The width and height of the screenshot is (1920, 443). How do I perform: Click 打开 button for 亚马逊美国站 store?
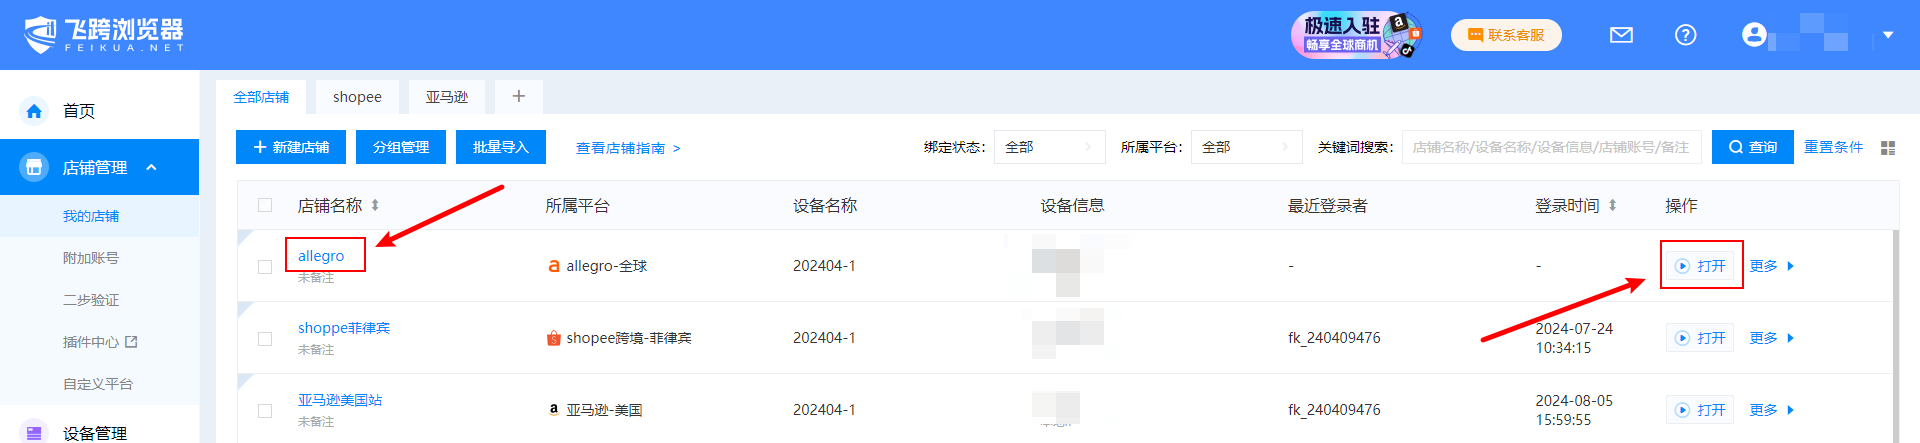1700,410
